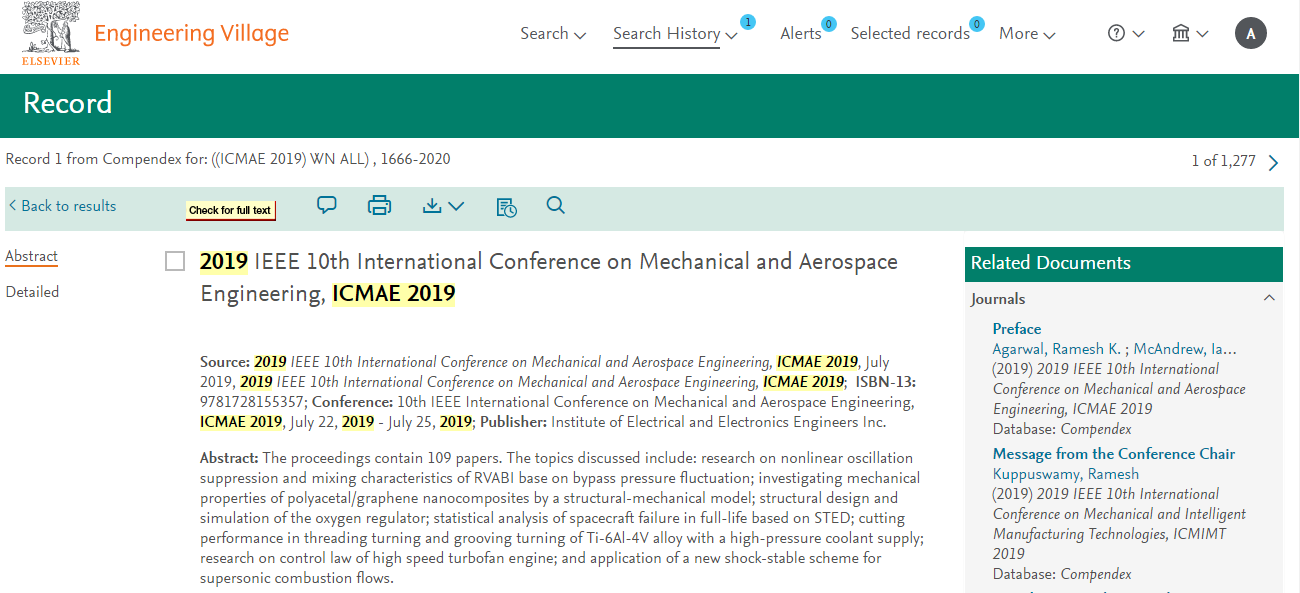Click the document-with-clock icon in toolbar
Viewport: 1300px width, 593px height.
tap(506, 207)
